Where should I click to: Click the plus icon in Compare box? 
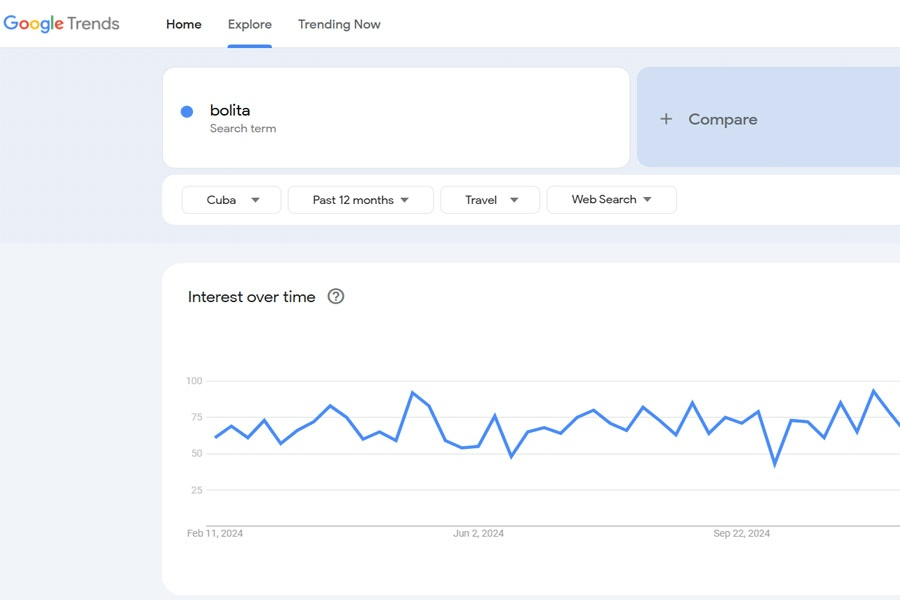coord(666,119)
